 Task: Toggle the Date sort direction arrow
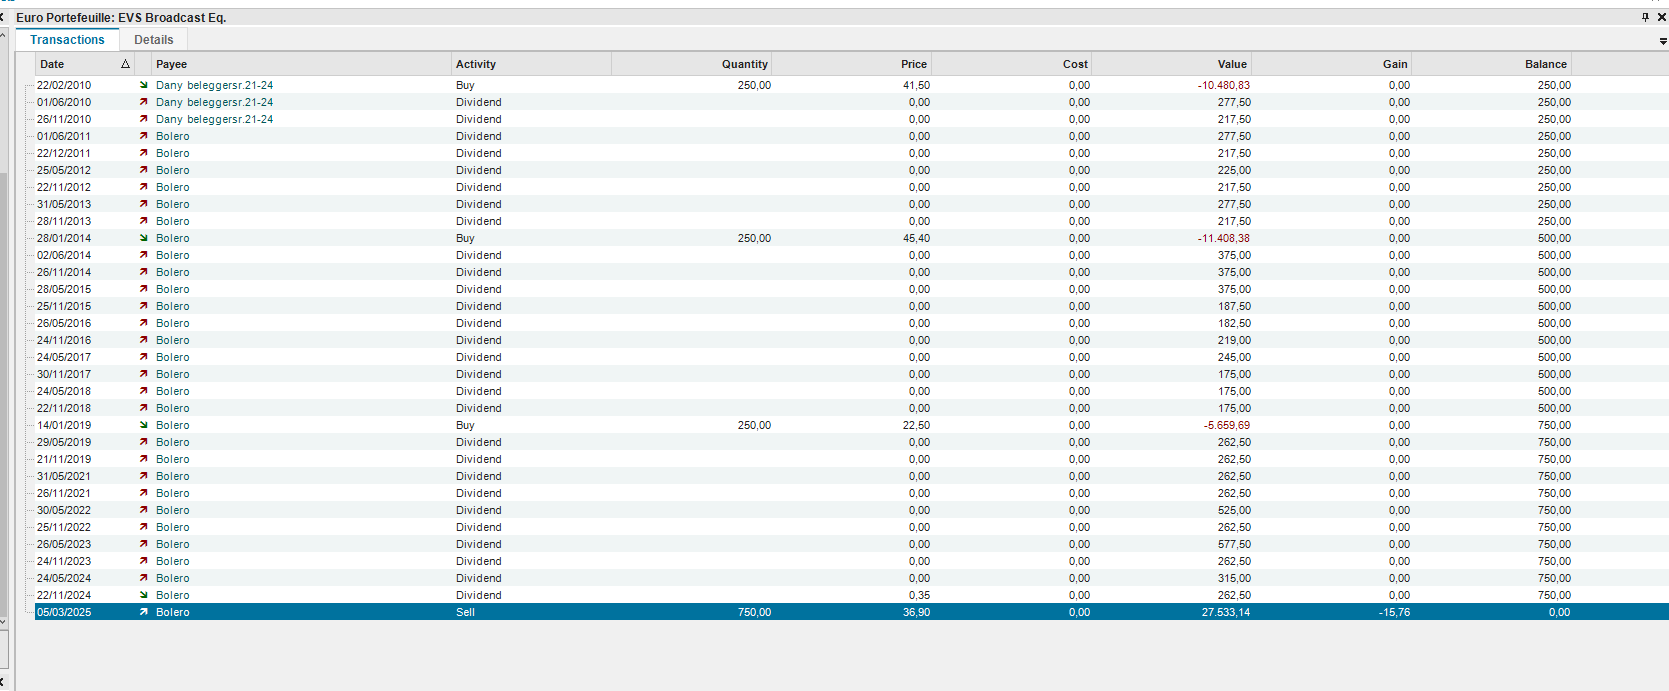[125, 64]
